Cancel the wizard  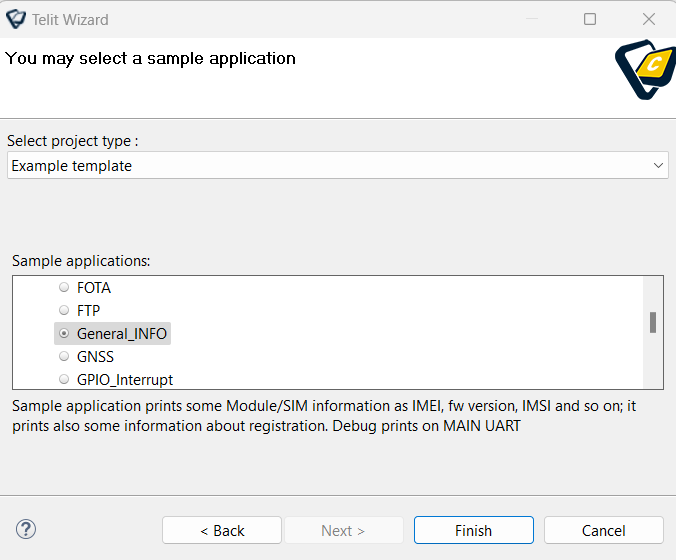tap(604, 530)
